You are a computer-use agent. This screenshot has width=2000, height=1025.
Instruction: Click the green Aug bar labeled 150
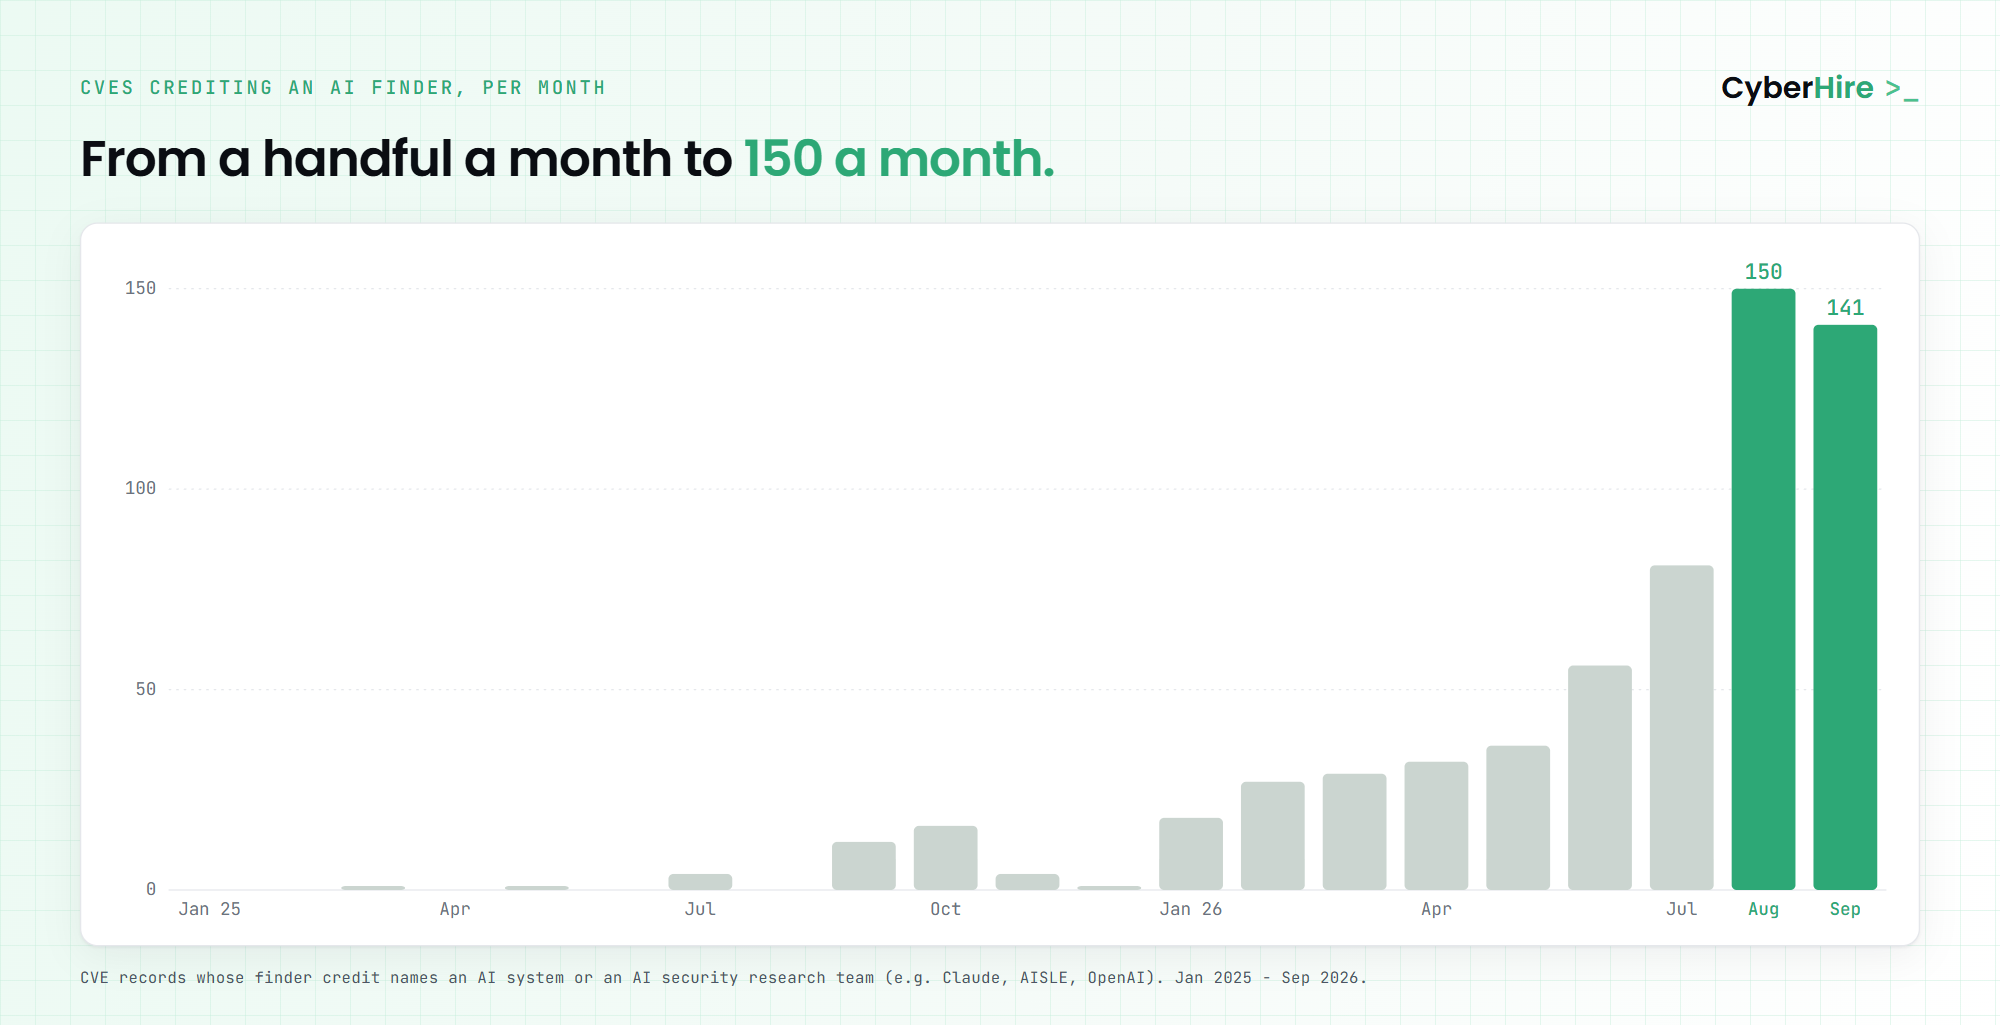tap(1763, 589)
